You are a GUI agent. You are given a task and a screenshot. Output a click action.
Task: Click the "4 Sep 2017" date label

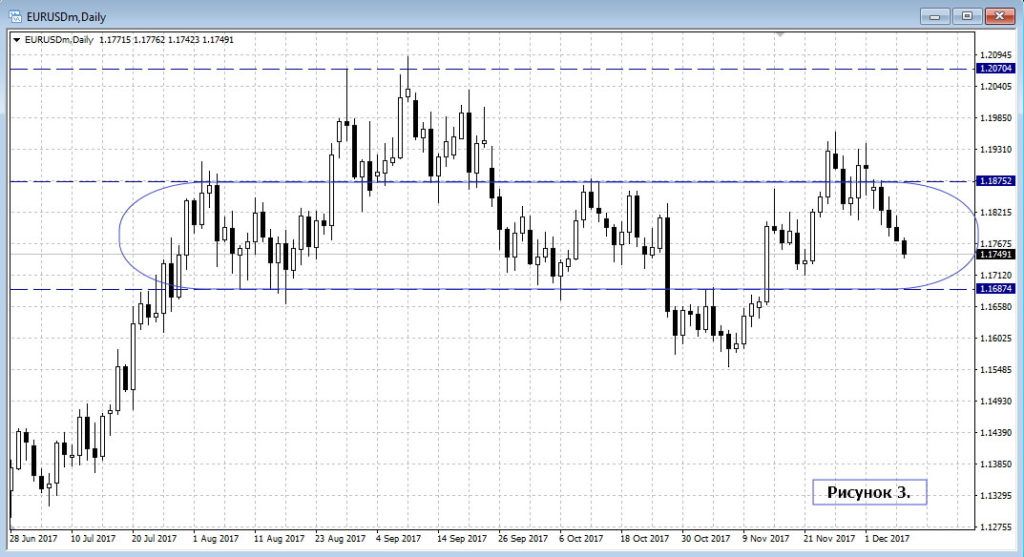(x=404, y=536)
